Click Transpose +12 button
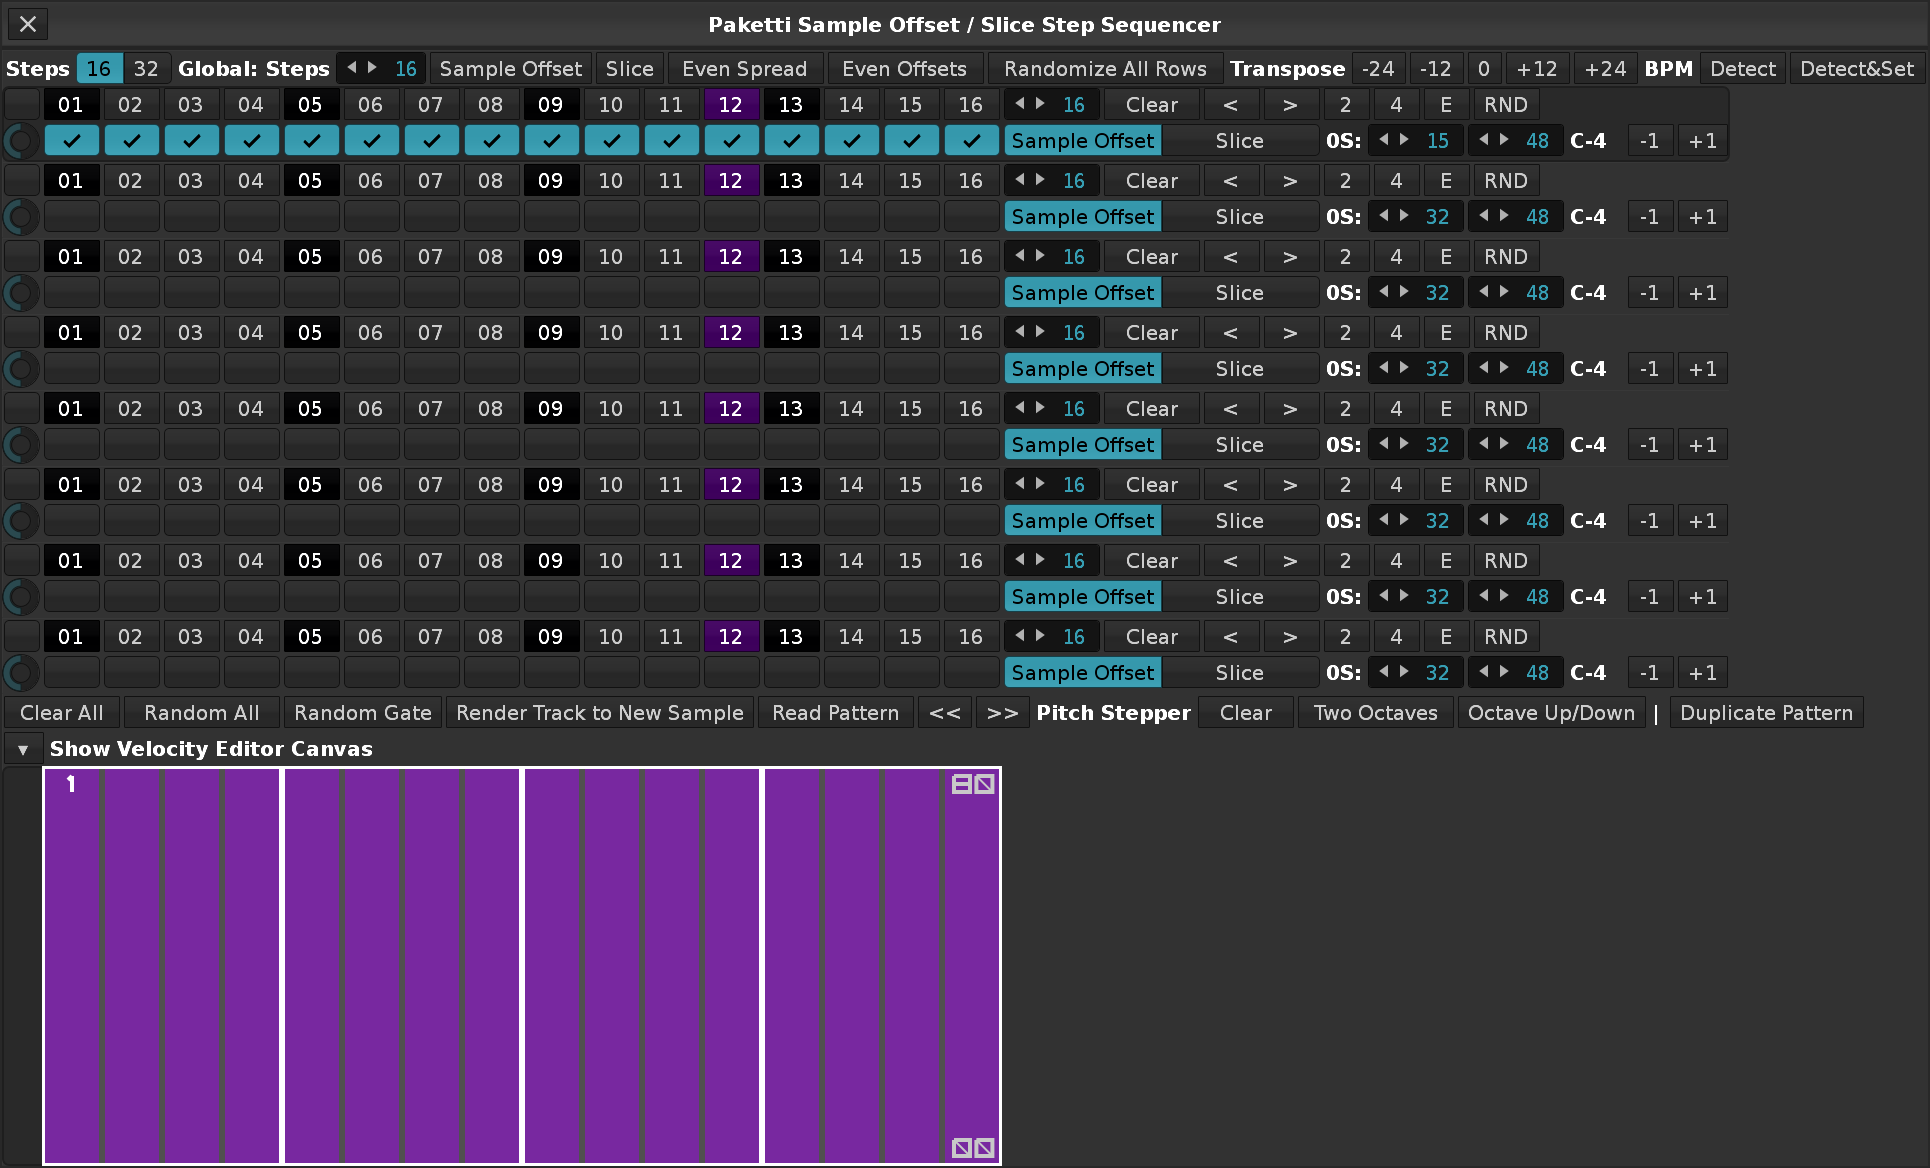The image size is (1930, 1168). tap(1537, 69)
